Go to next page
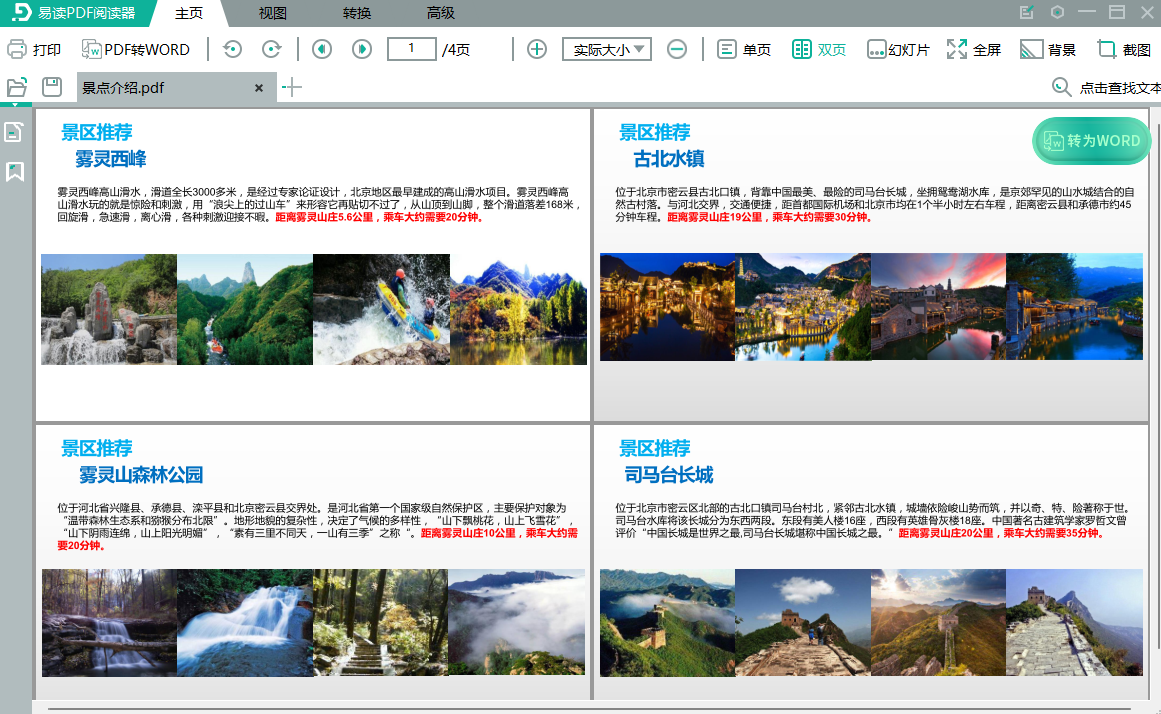1161x714 pixels. pos(361,50)
